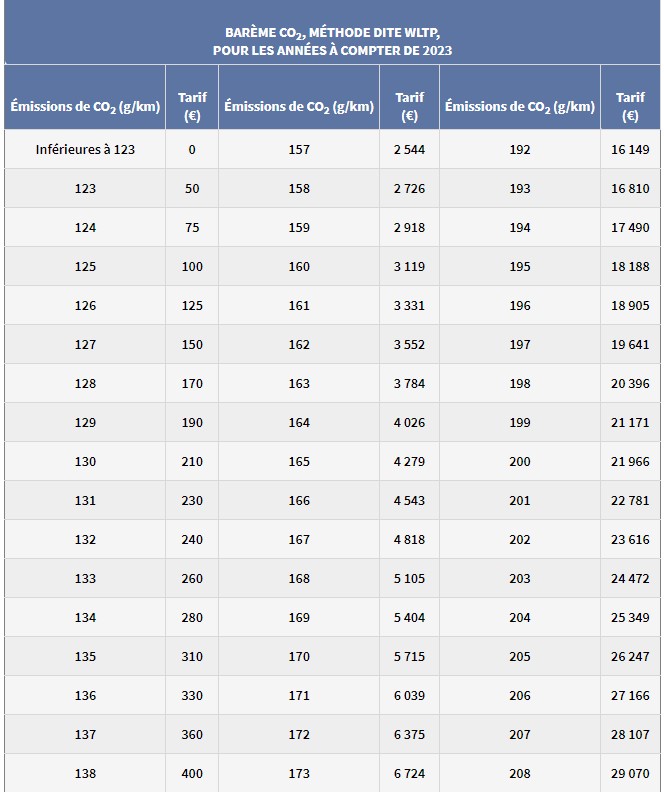
Task: Select the emissions cell with value 192
Action: tap(520, 149)
